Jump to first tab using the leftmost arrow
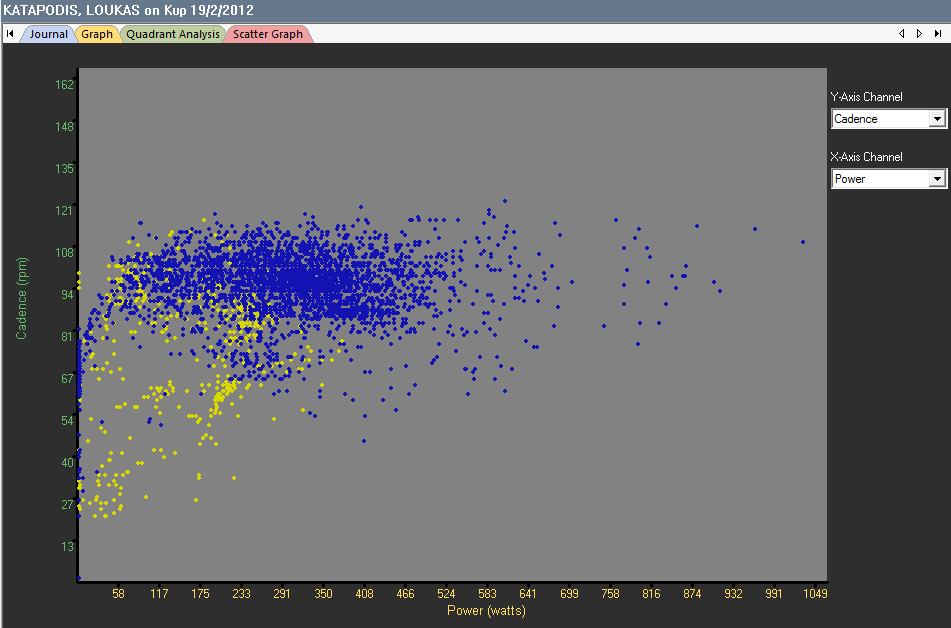The width and height of the screenshot is (951, 628). click(x=10, y=34)
